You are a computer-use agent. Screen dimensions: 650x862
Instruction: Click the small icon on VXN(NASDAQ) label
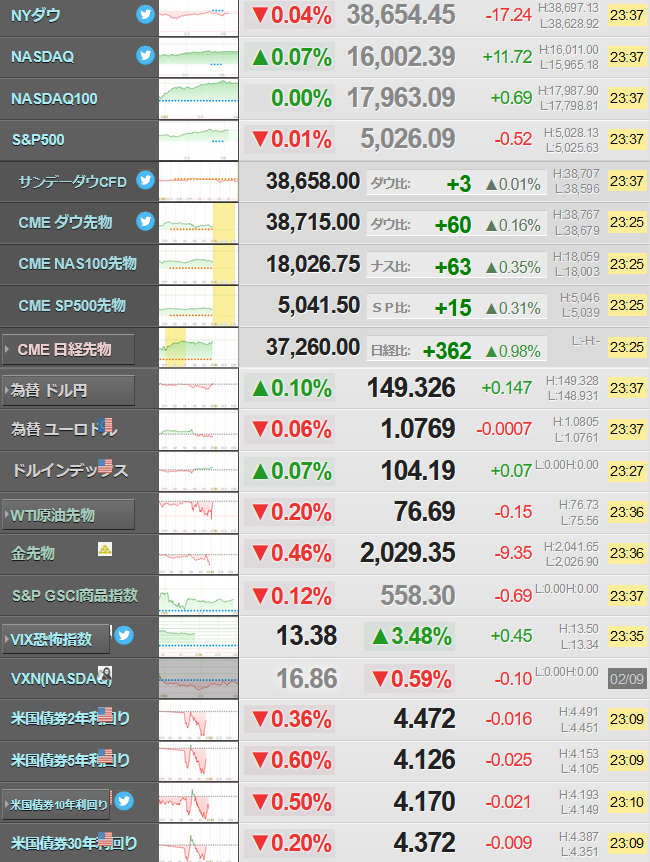(105, 673)
